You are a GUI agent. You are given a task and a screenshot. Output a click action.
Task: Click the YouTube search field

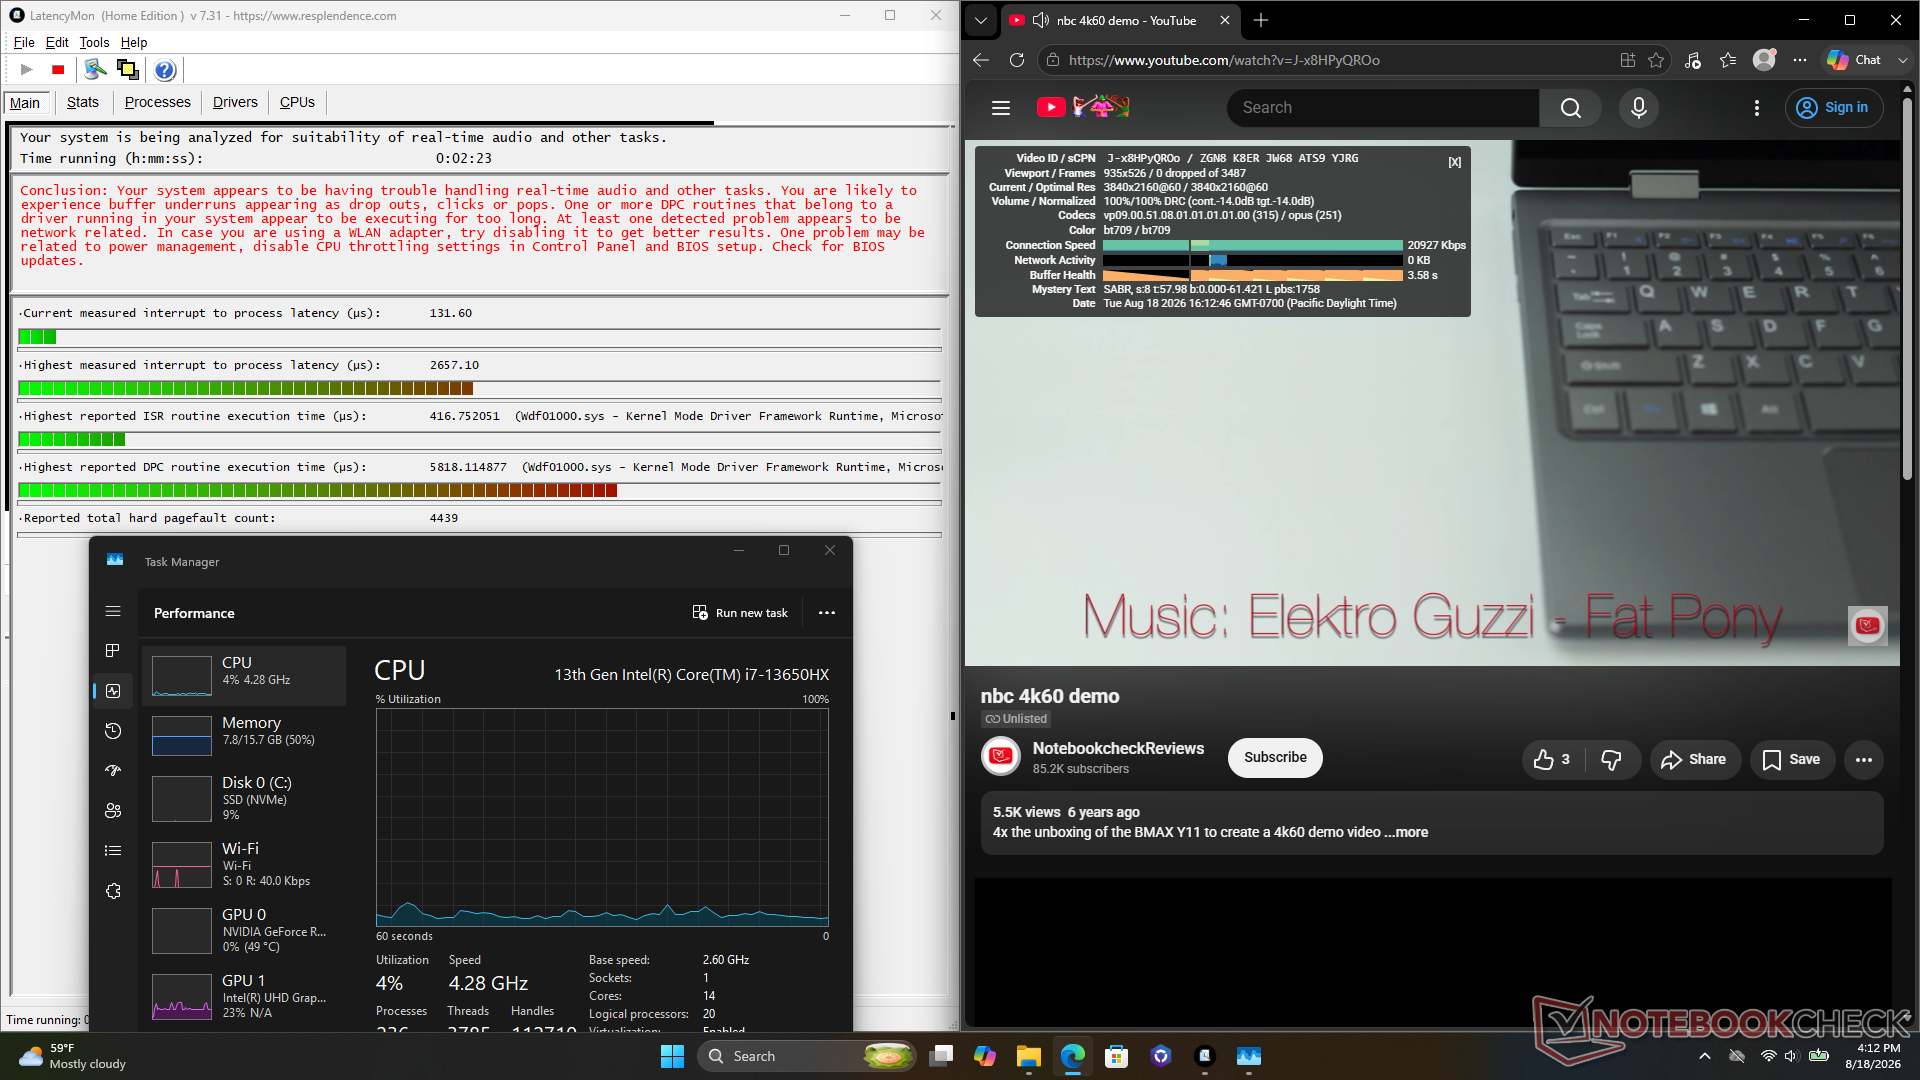tap(1383, 108)
